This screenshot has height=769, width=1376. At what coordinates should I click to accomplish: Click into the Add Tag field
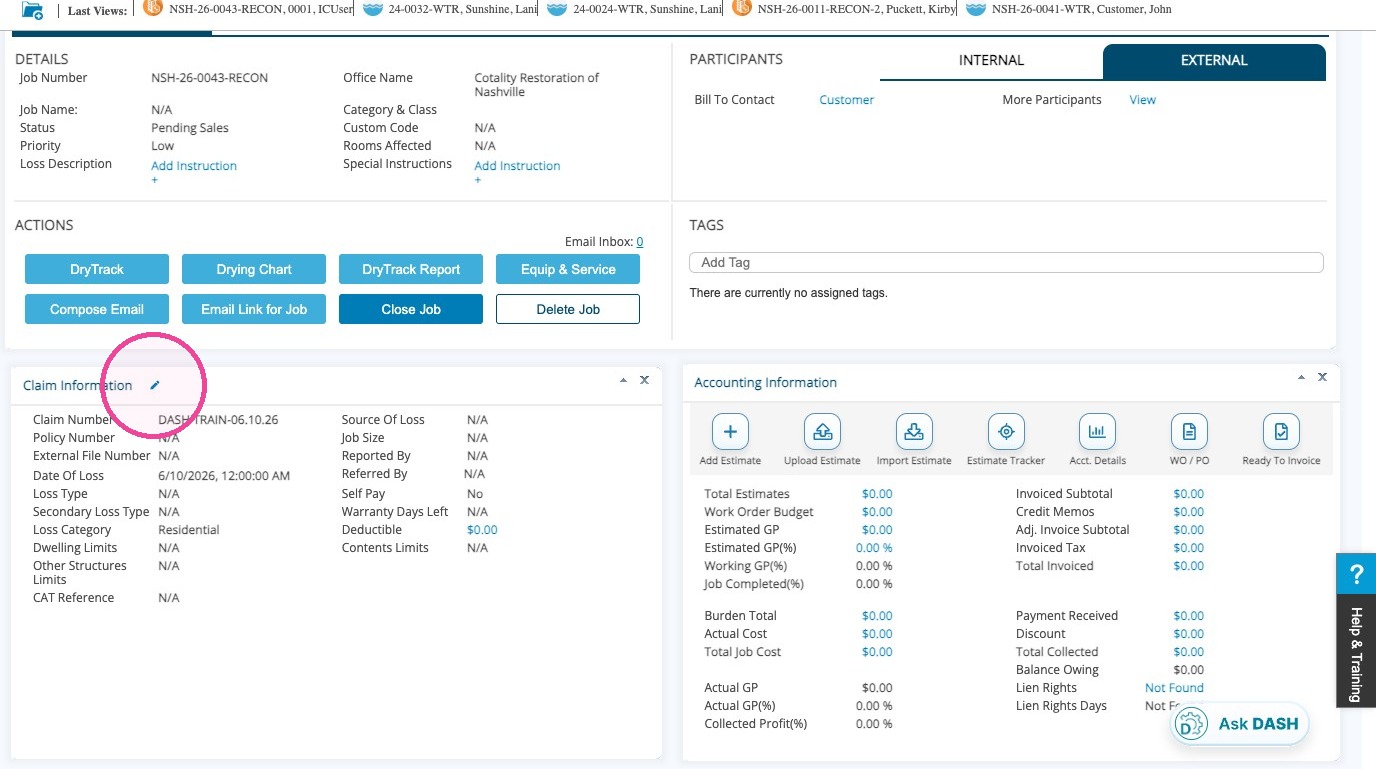[x=1006, y=263]
